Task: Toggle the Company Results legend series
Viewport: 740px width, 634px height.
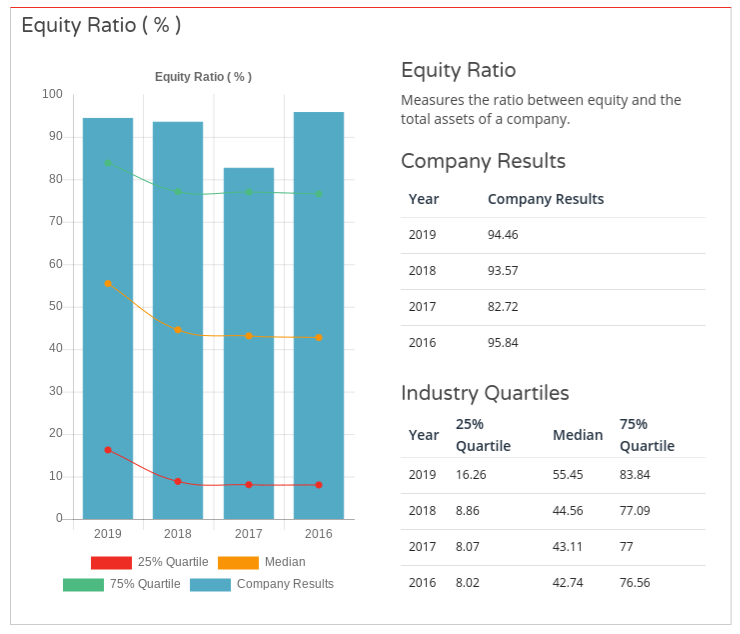Action: click(x=284, y=584)
